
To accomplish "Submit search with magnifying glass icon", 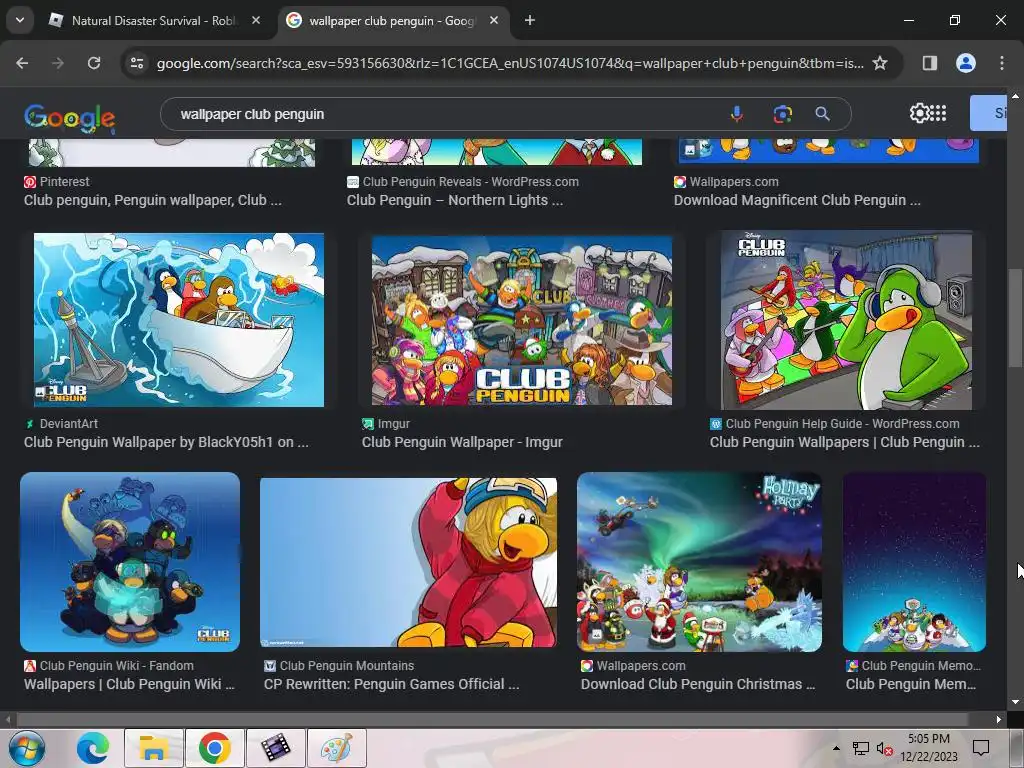I will (823, 114).
